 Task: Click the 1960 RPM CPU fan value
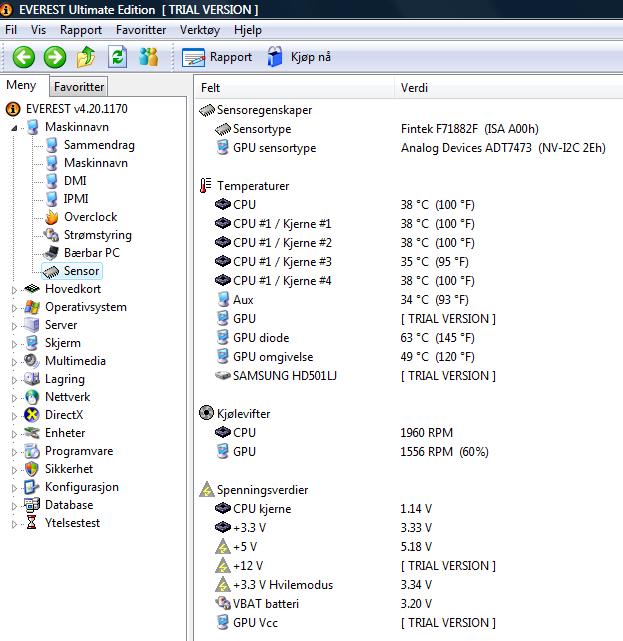pyautogui.click(x=426, y=433)
